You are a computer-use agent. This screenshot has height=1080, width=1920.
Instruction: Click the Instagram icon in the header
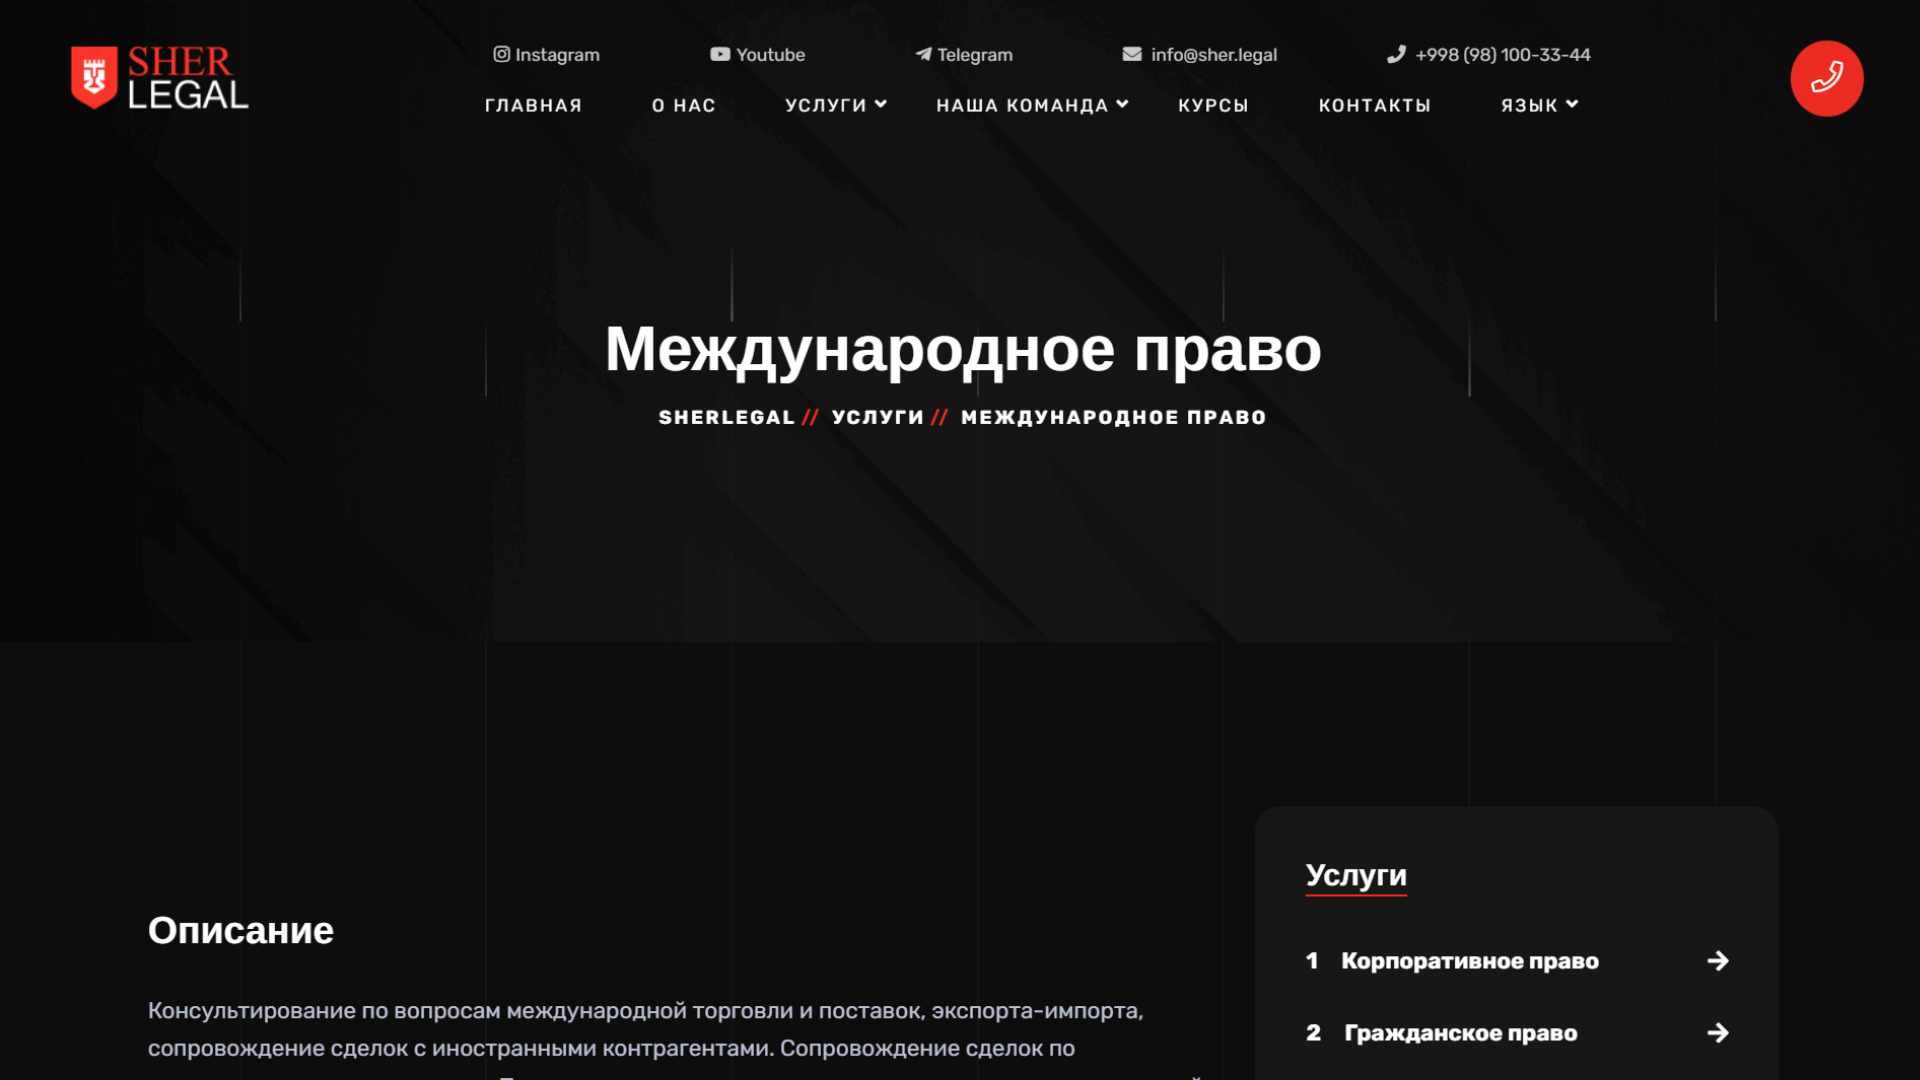[x=501, y=54]
